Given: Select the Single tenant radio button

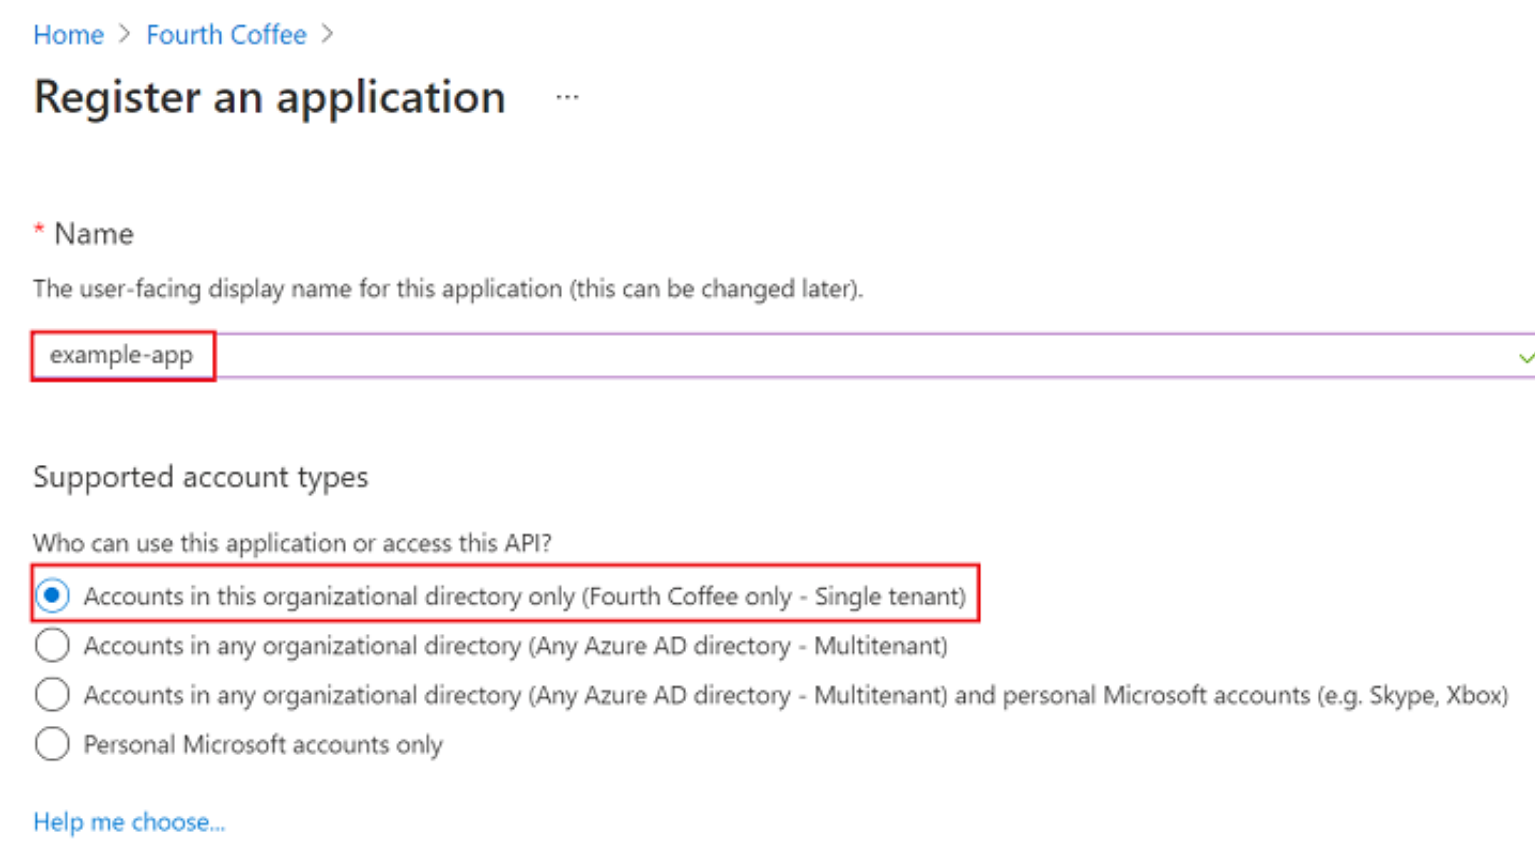Looking at the screenshot, I should [x=52, y=596].
